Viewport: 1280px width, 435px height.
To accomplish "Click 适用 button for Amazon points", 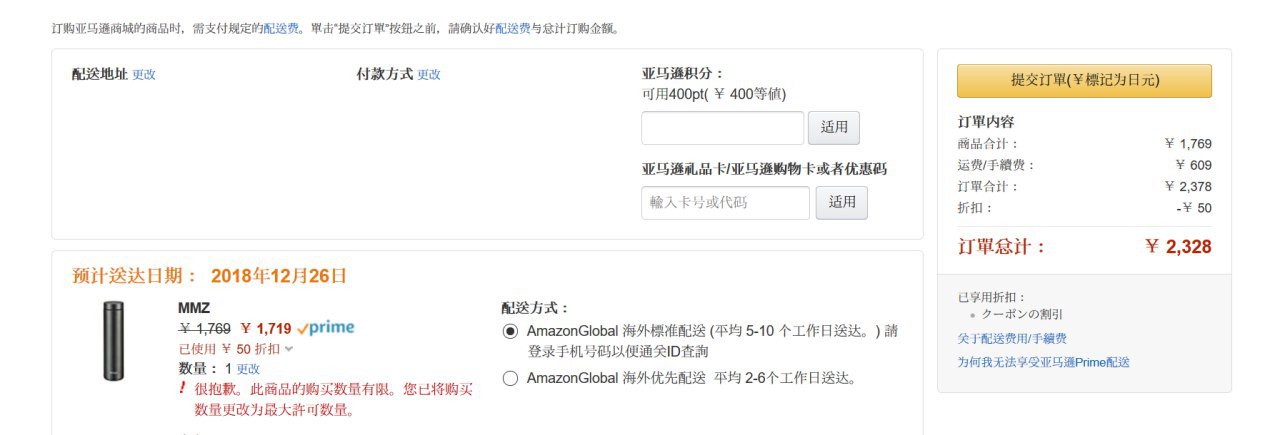I will click(833, 127).
